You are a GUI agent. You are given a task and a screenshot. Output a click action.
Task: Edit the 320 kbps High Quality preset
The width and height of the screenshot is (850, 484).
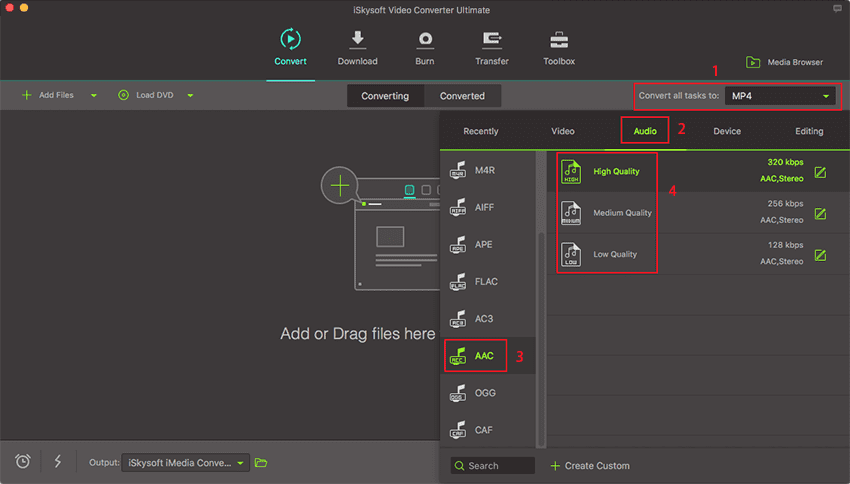coord(820,172)
